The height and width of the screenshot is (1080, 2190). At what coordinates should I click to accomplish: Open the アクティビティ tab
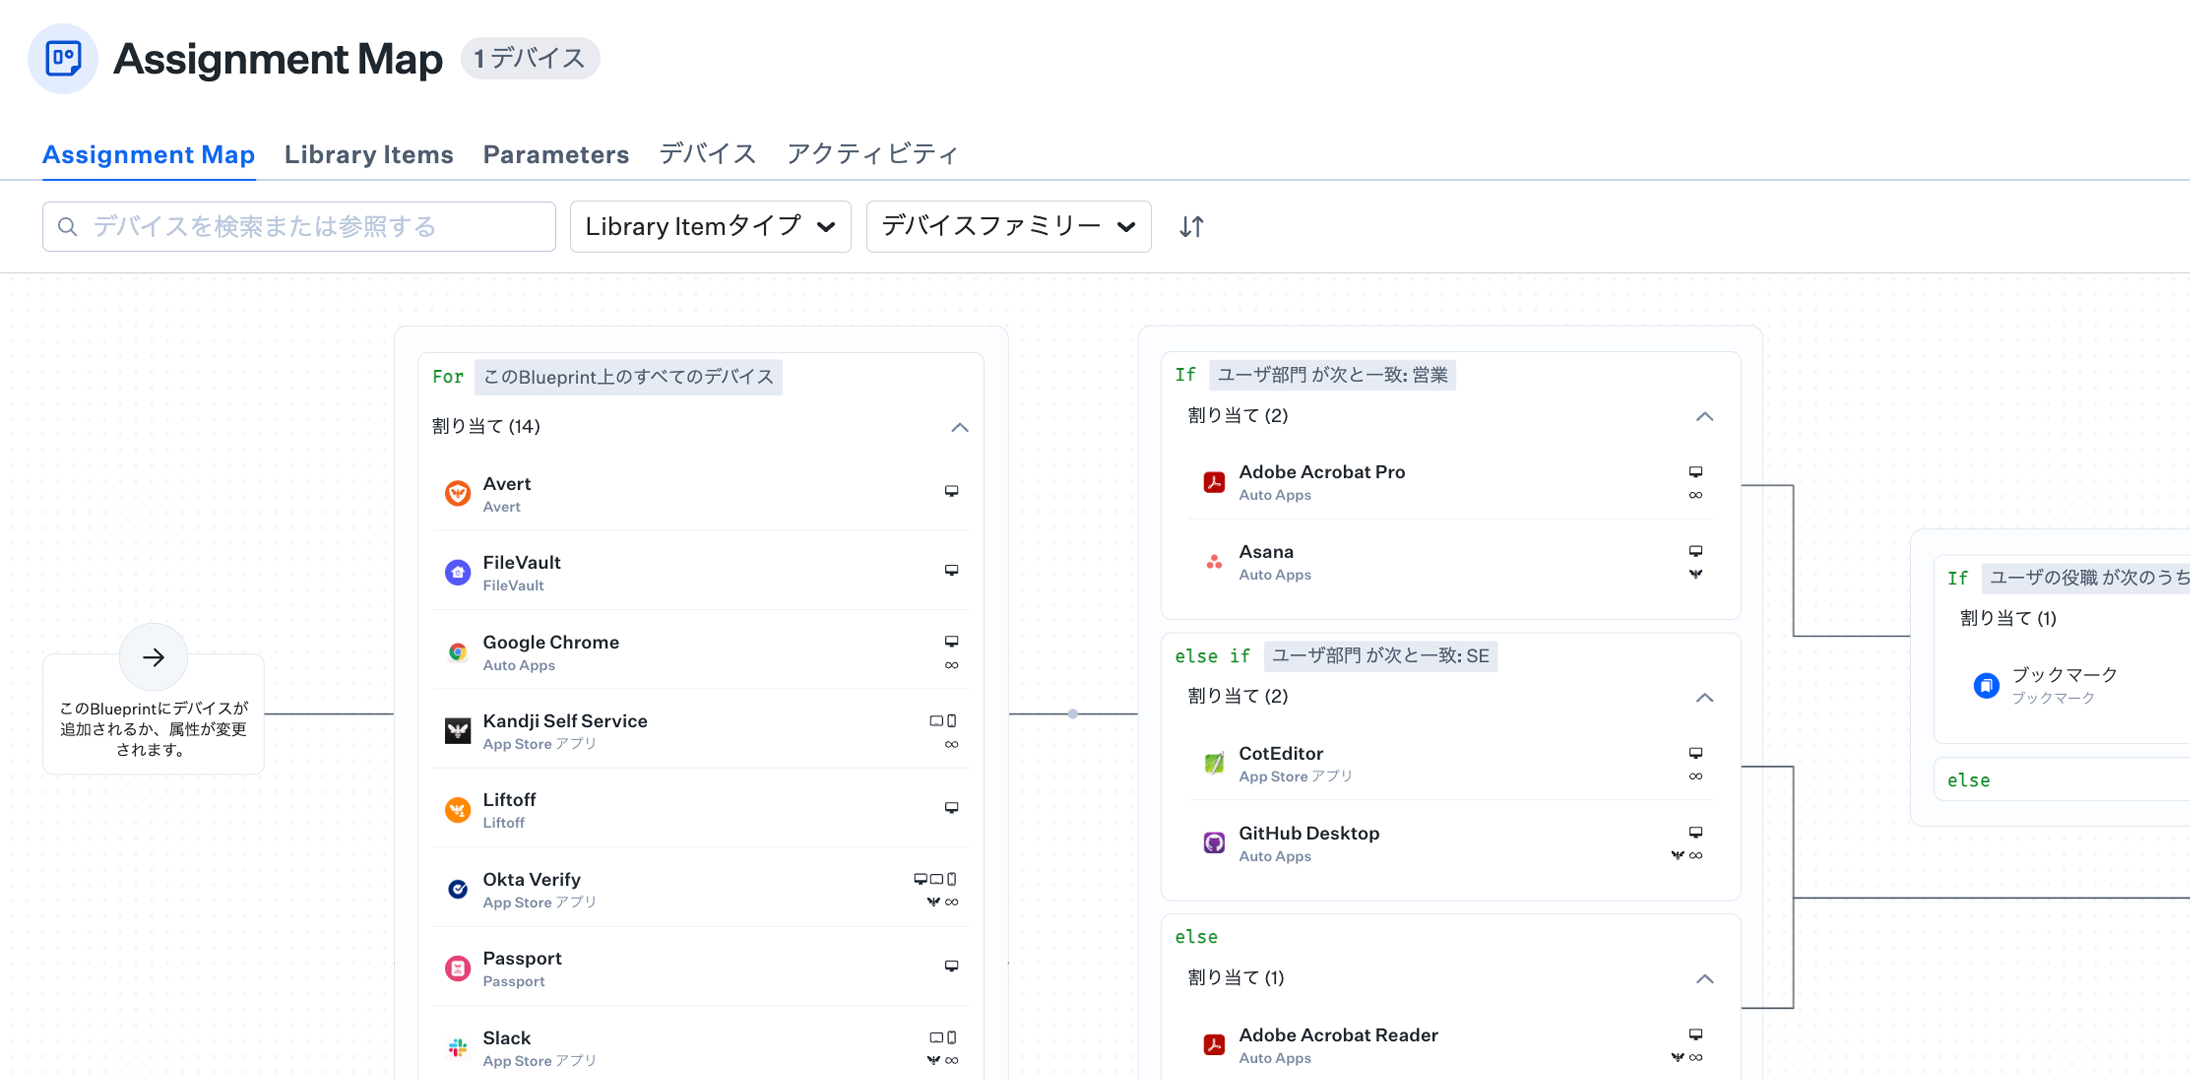coord(872,153)
